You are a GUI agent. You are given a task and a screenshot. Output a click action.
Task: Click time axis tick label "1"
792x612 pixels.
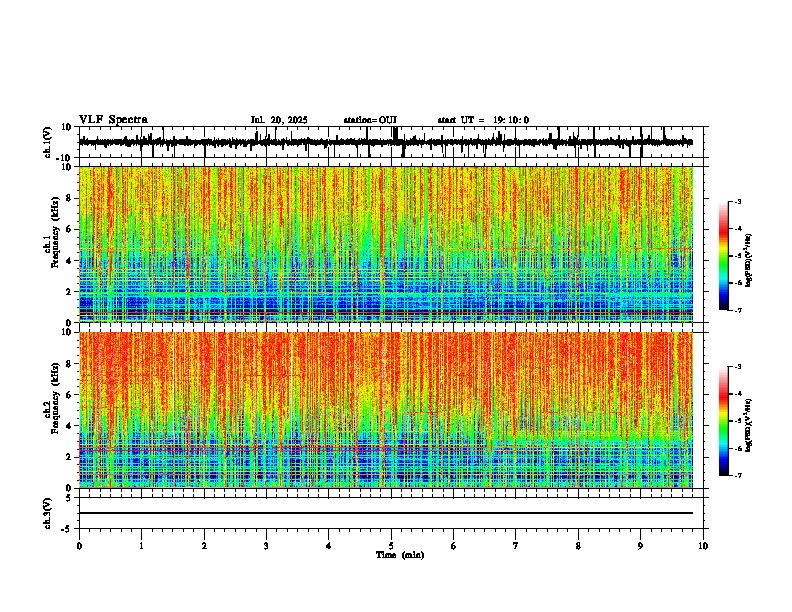[141, 546]
